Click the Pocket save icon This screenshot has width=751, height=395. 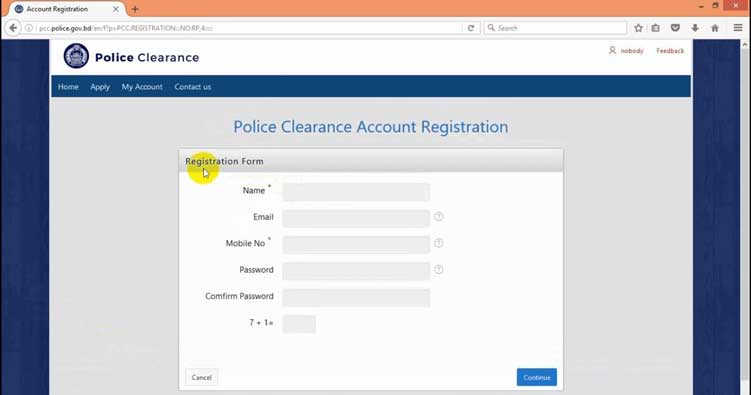click(x=675, y=28)
